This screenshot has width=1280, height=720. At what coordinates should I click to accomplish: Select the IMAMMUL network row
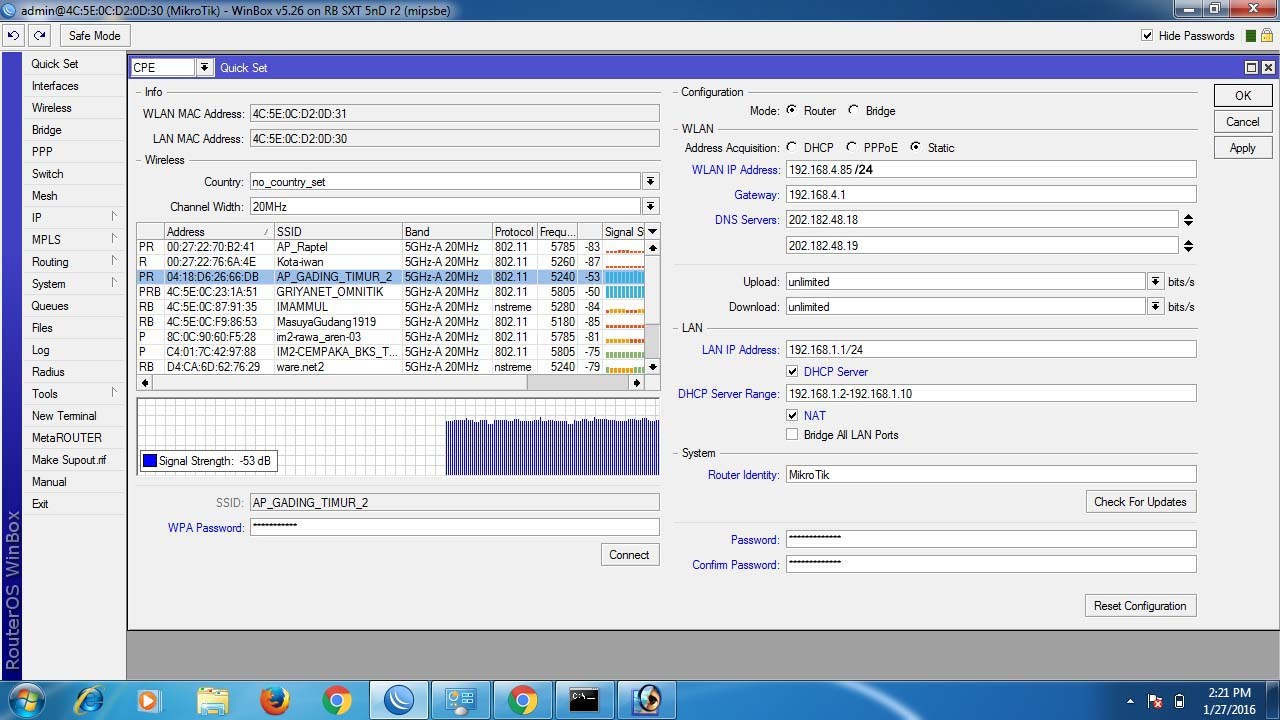pyautogui.click(x=390, y=307)
